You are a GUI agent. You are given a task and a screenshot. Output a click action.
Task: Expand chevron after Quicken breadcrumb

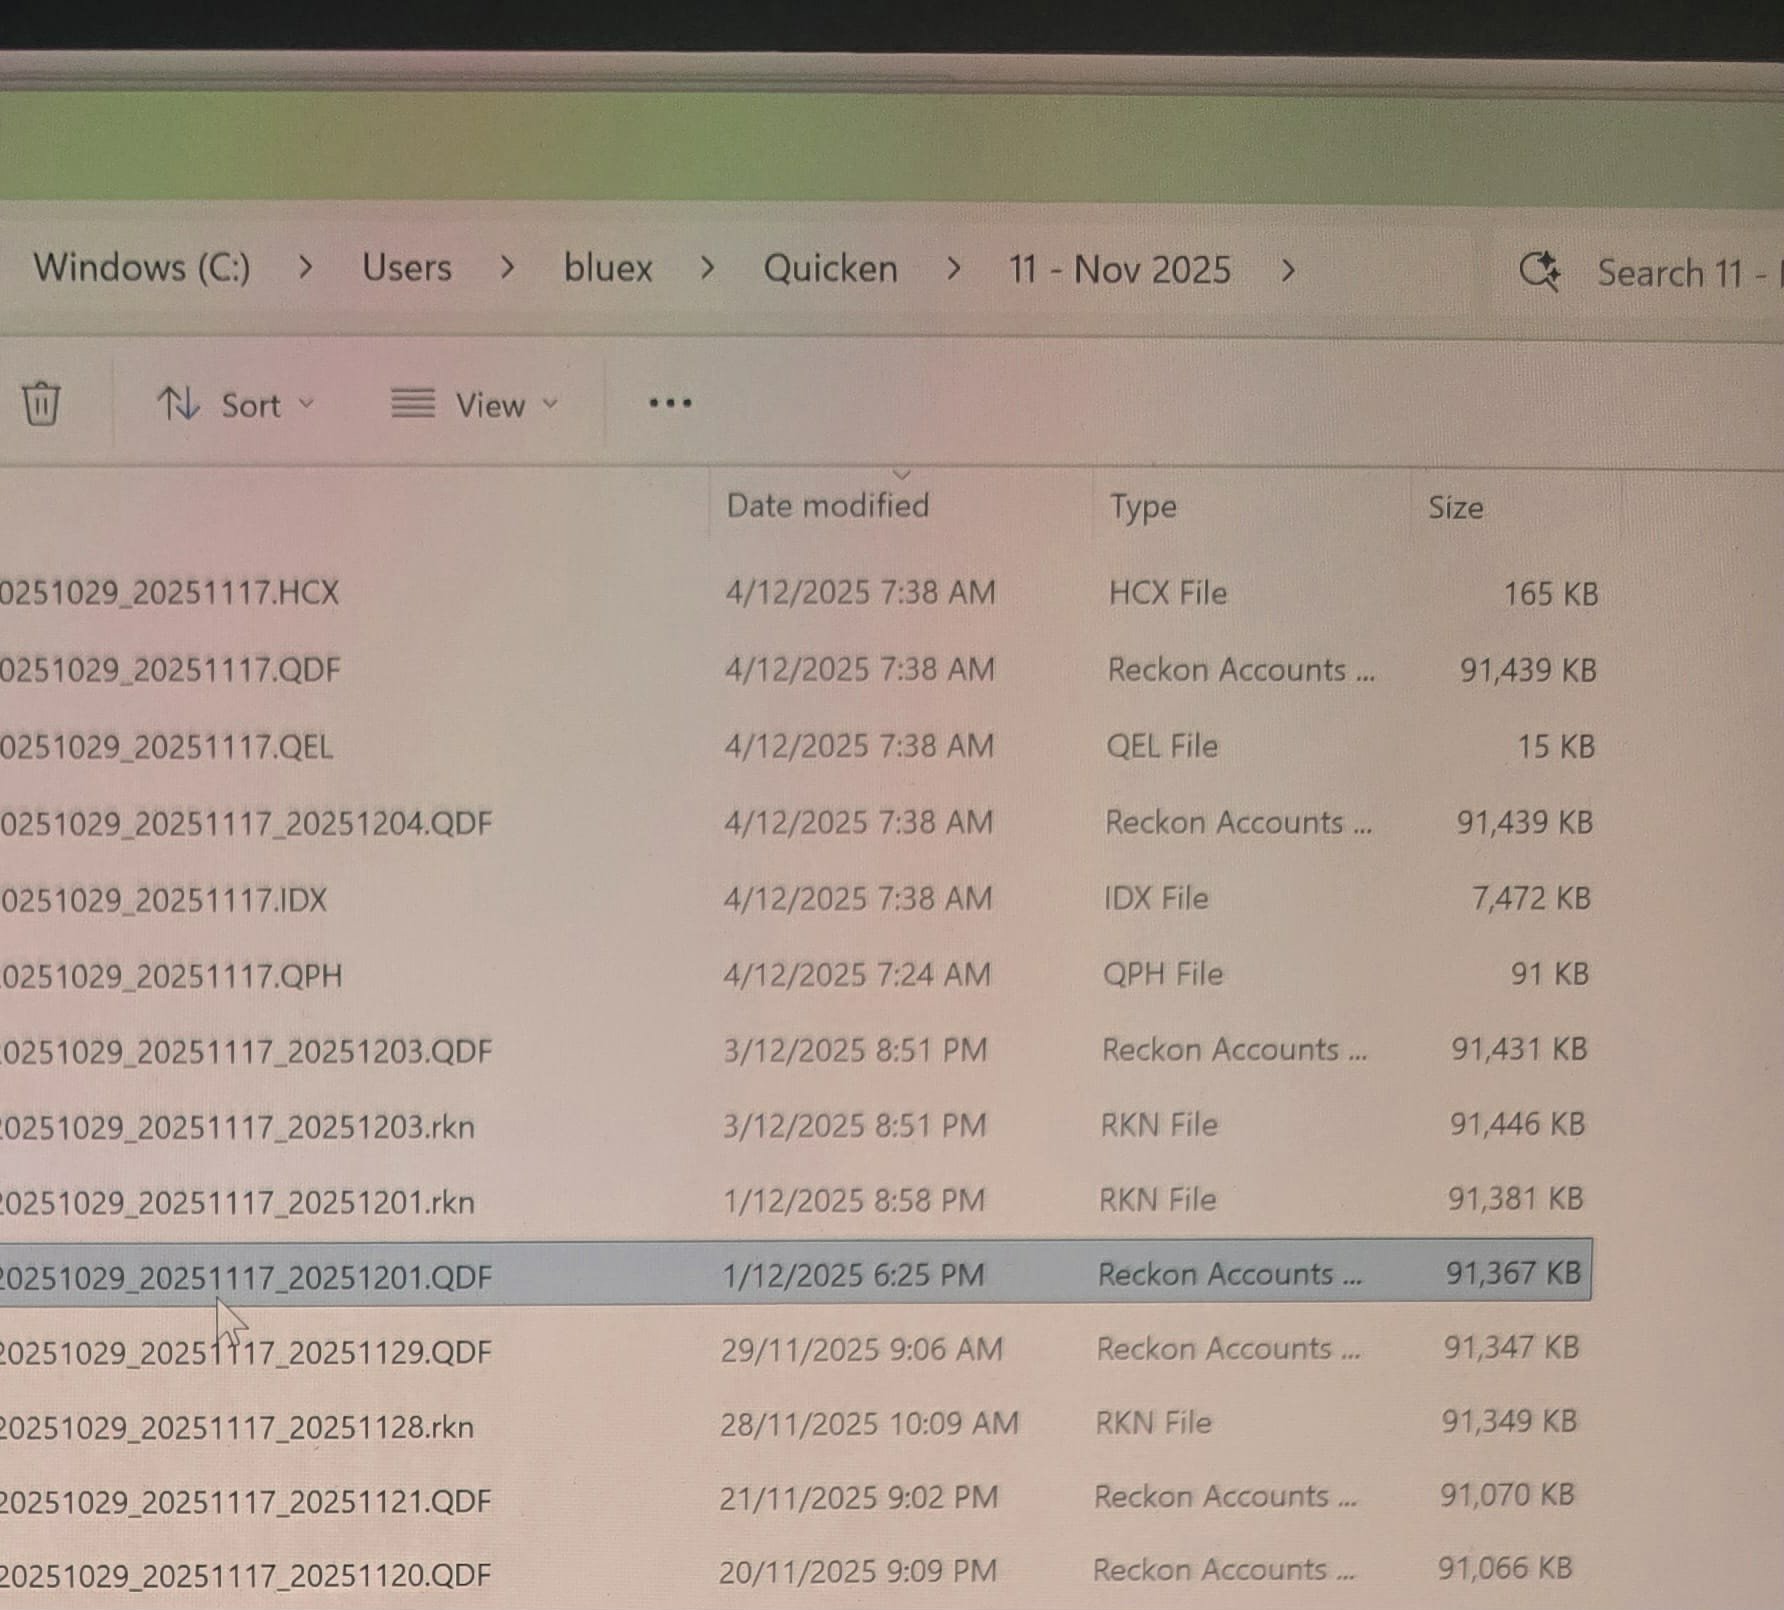pyautogui.click(x=953, y=269)
